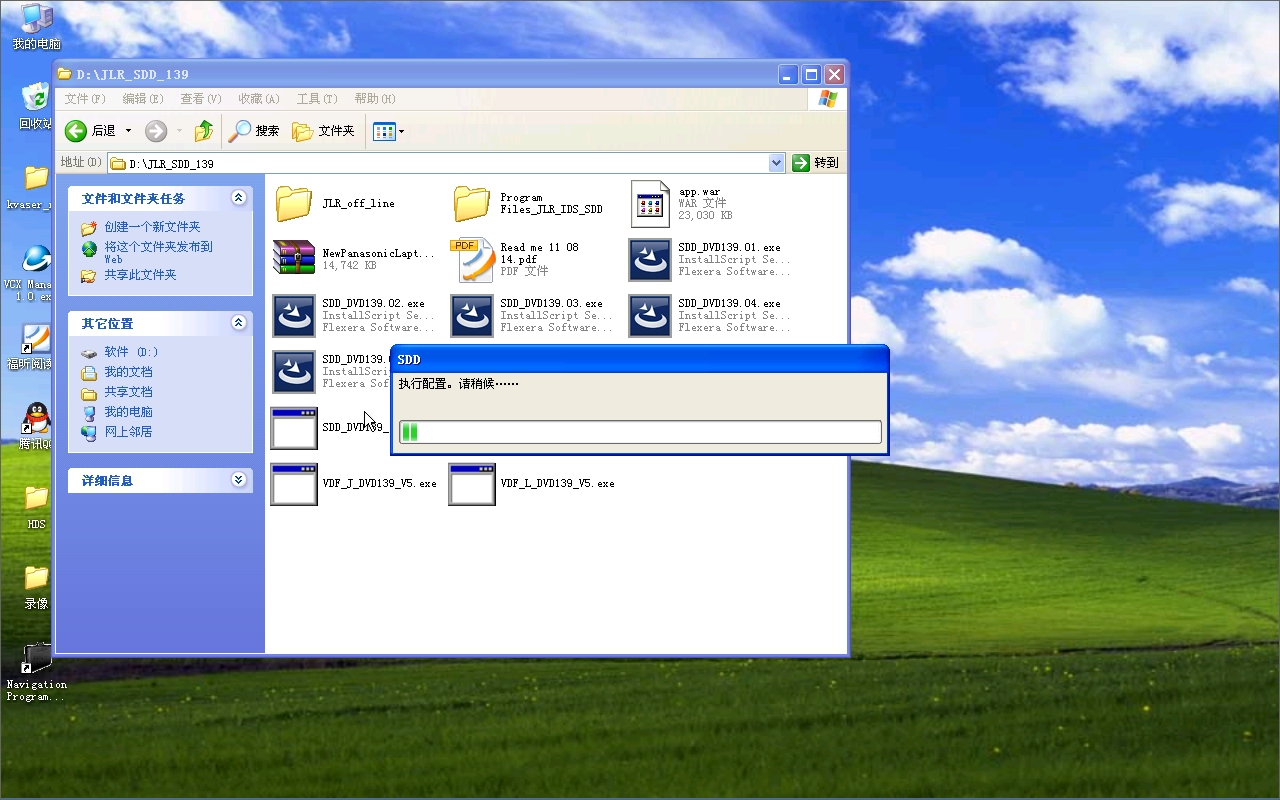
Task: Open 我的电脑 link in sidebar
Action: tap(128, 412)
